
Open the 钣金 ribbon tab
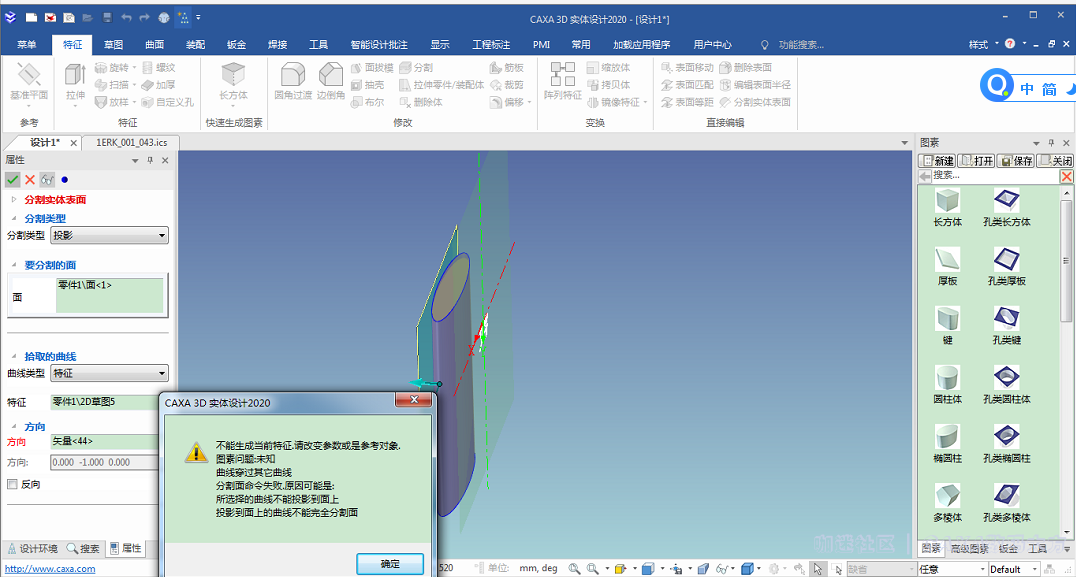point(237,45)
